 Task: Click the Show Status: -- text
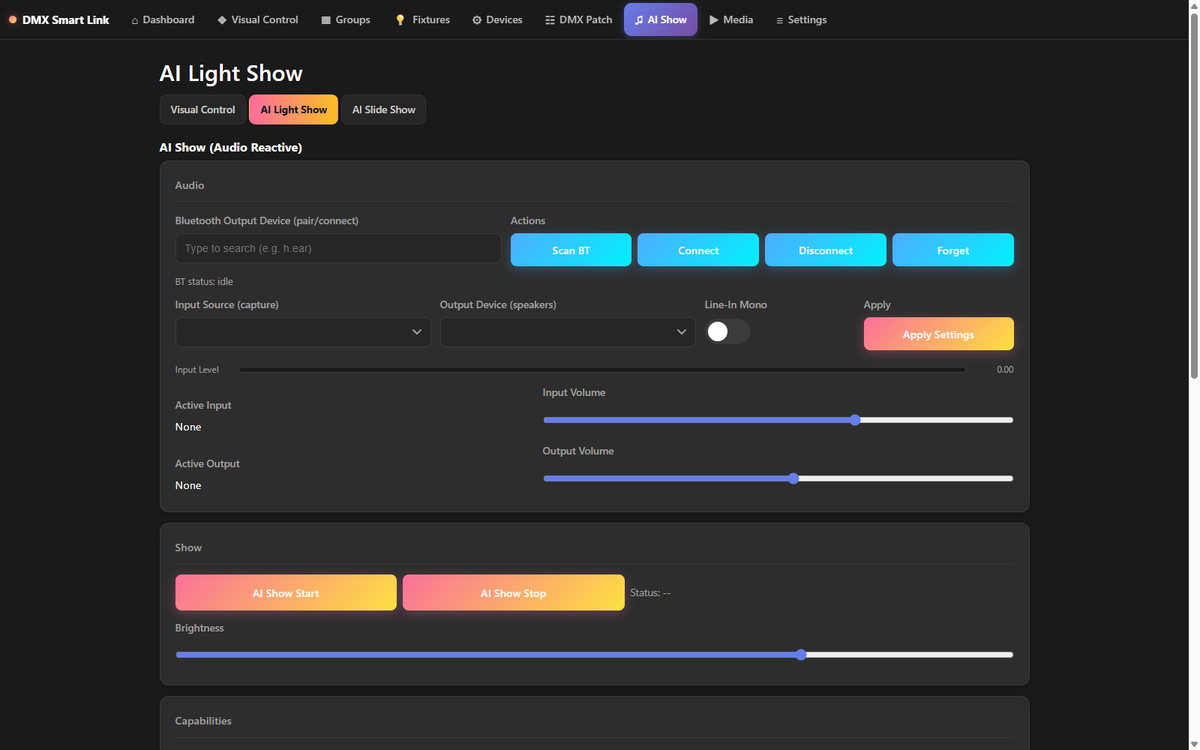(650, 593)
